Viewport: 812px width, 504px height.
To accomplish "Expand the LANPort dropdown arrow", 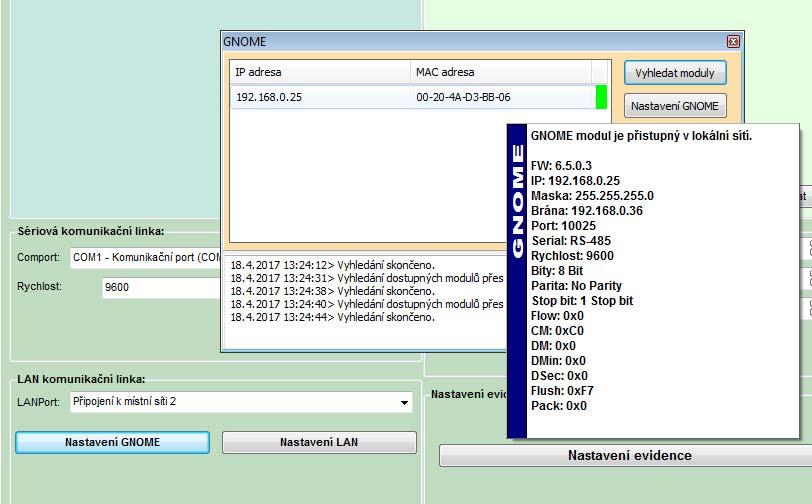I will click(404, 402).
